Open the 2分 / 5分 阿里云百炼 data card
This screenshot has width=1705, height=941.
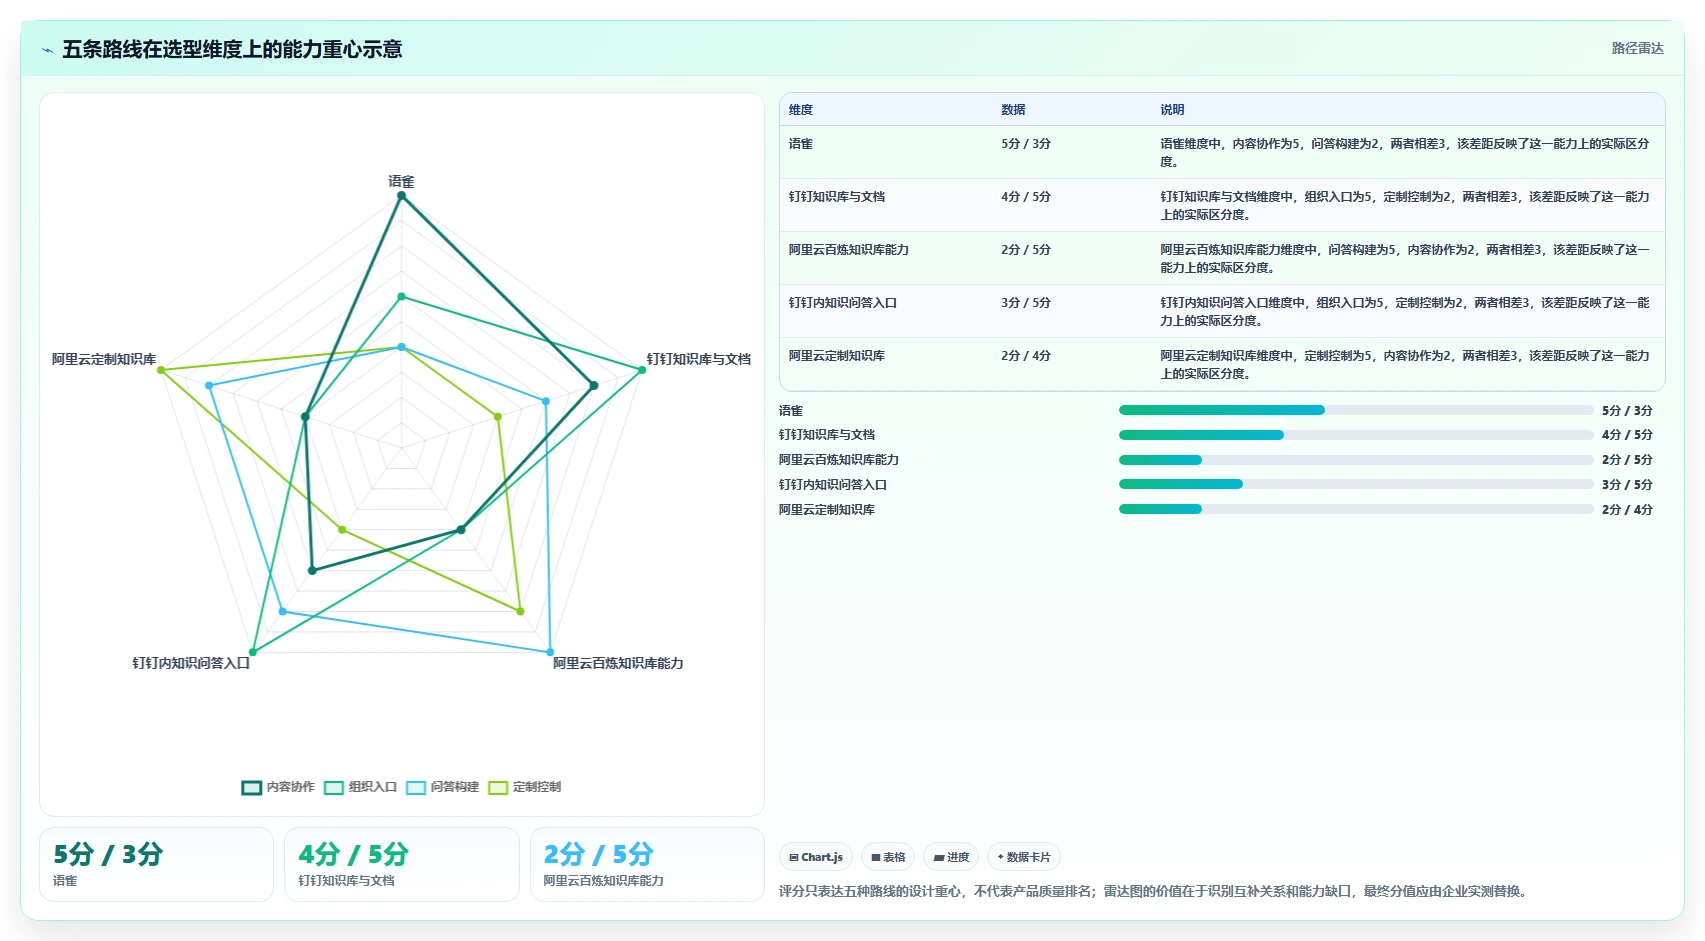point(647,864)
